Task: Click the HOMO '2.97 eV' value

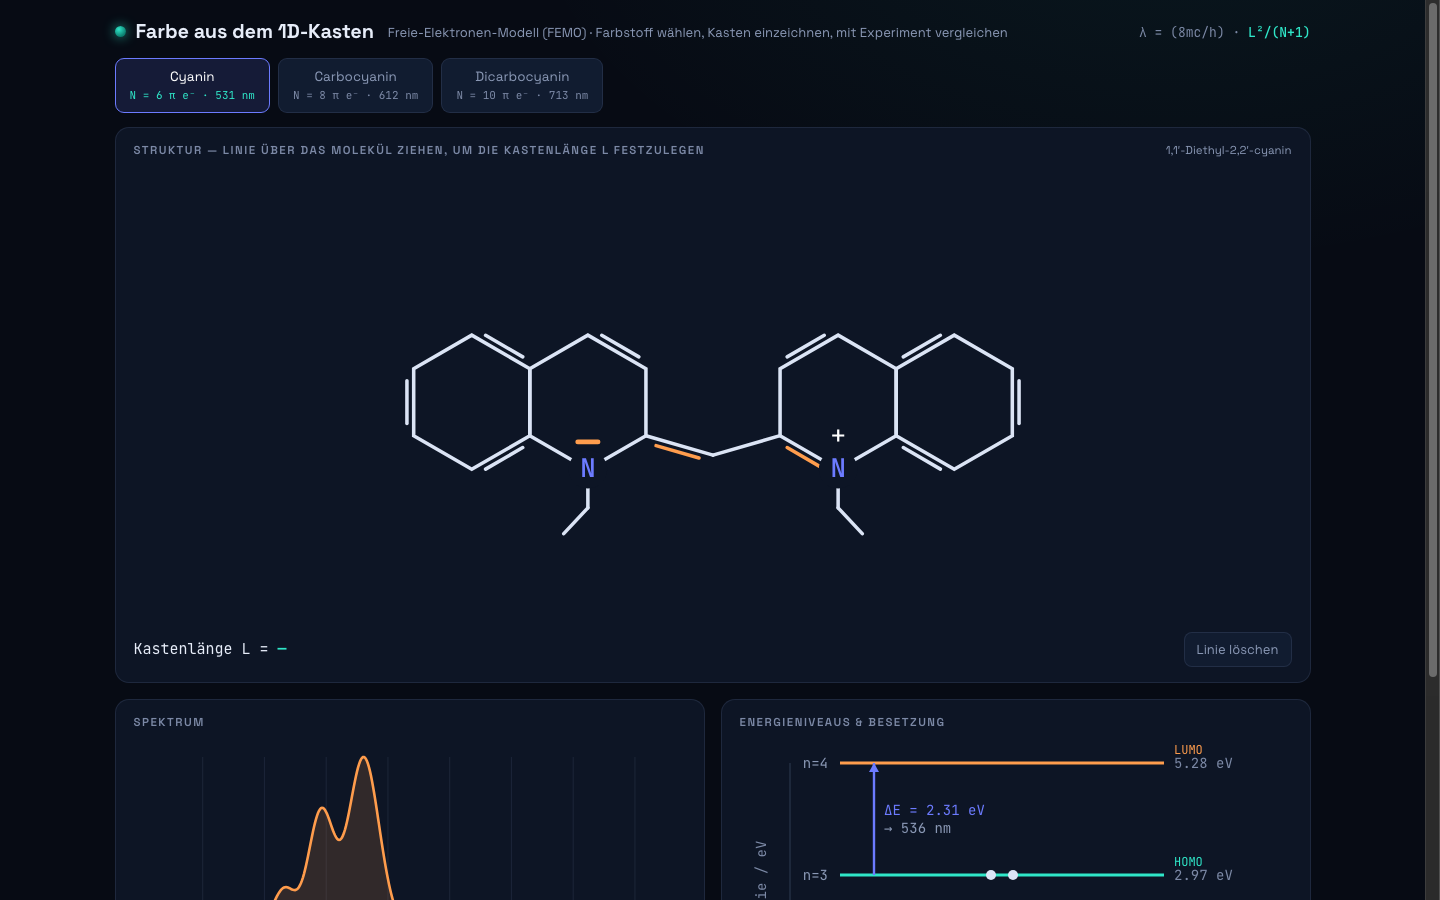Action: pyautogui.click(x=1203, y=875)
